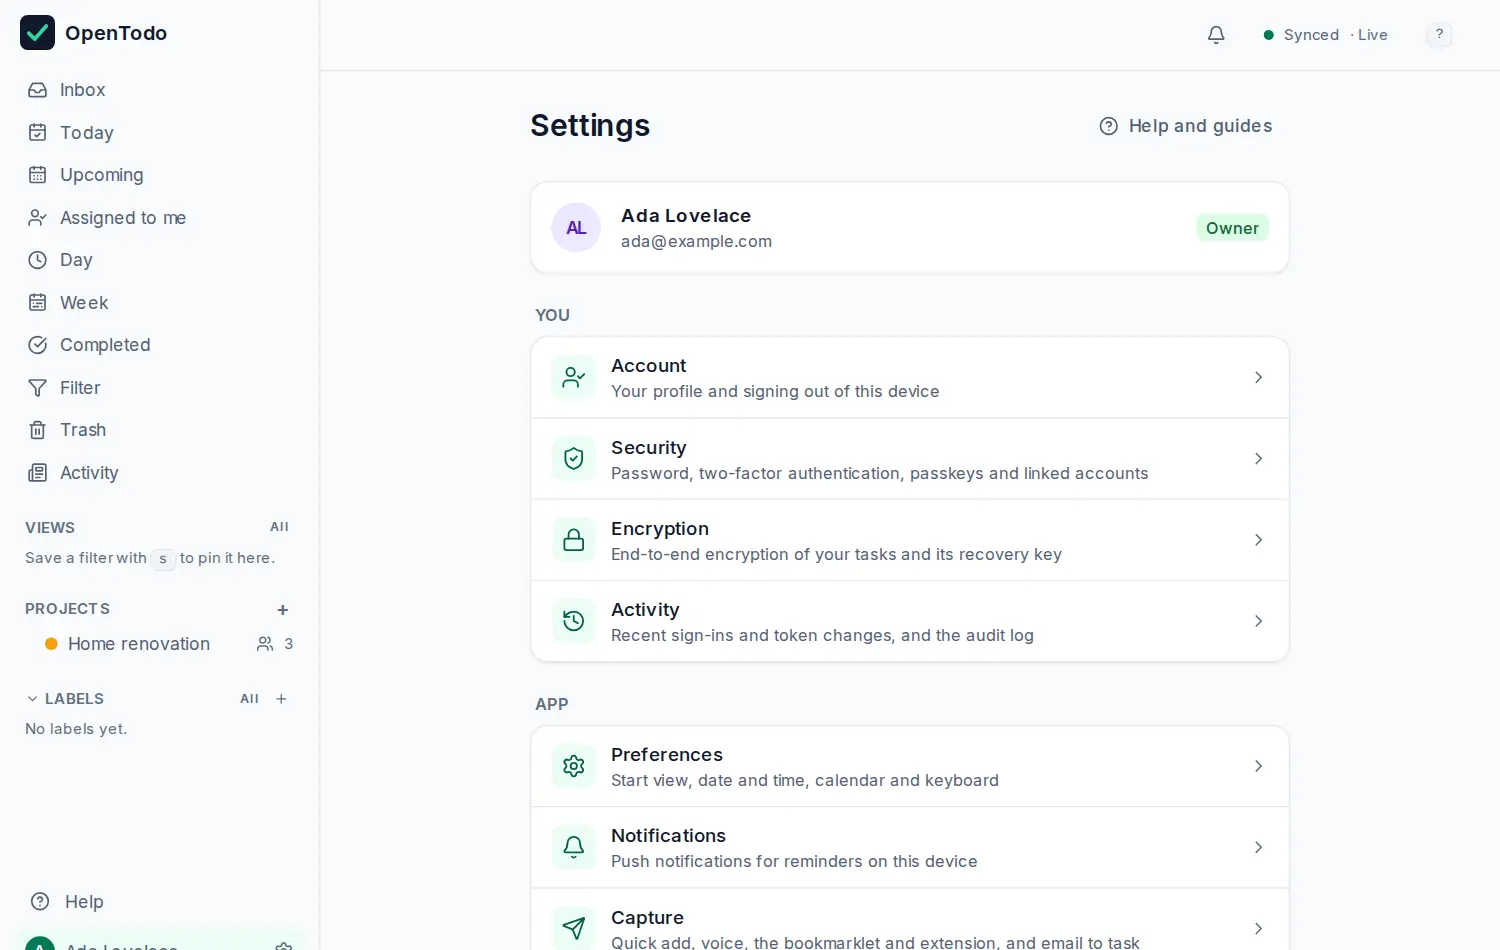
Task: Open Notifications settings via its chevron
Action: pyautogui.click(x=1258, y=847)
